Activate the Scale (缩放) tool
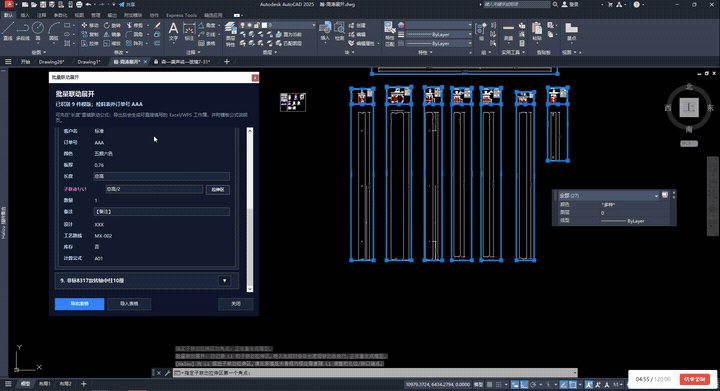The image size is (720, 391). (x=112, y=43)
